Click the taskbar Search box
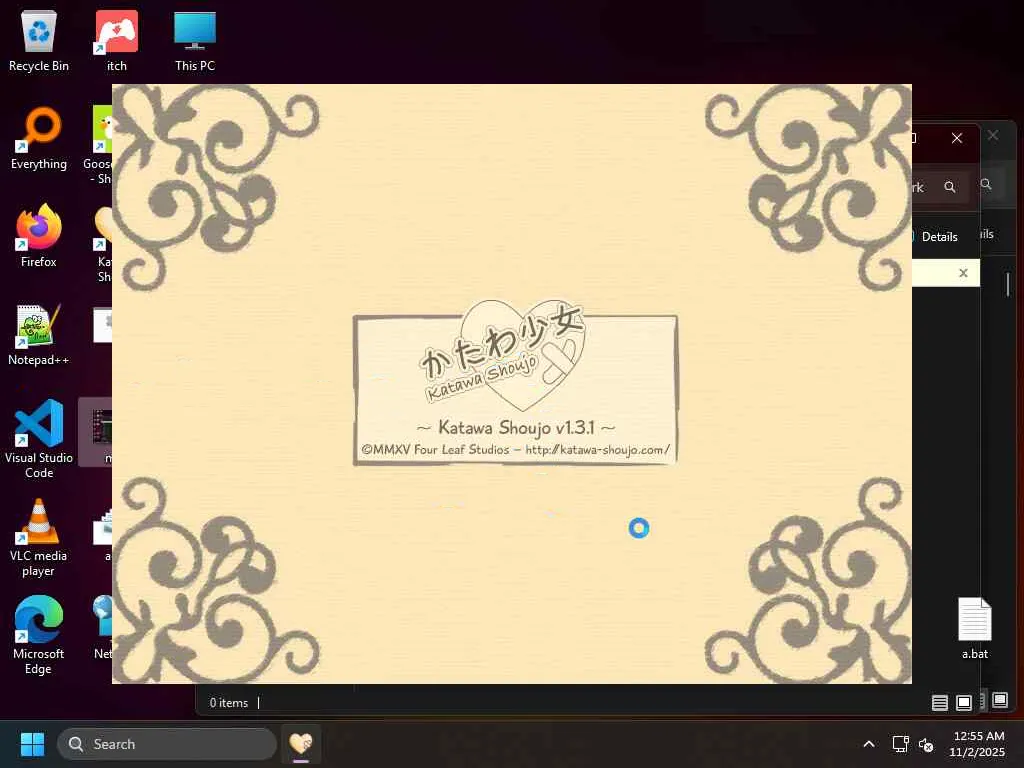 167,744
